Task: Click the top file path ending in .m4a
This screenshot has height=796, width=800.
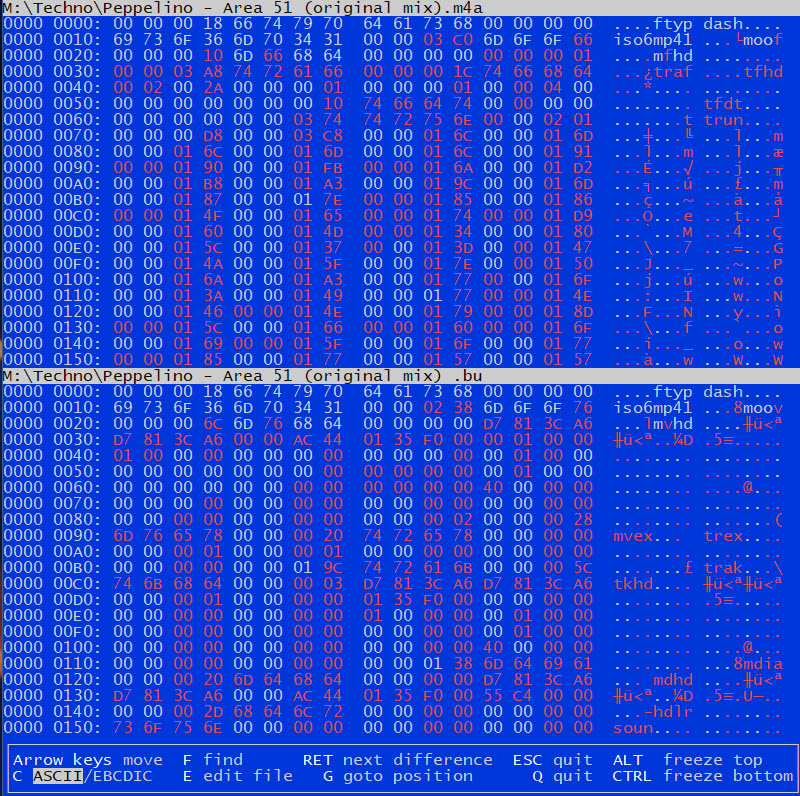Action: 243,8
